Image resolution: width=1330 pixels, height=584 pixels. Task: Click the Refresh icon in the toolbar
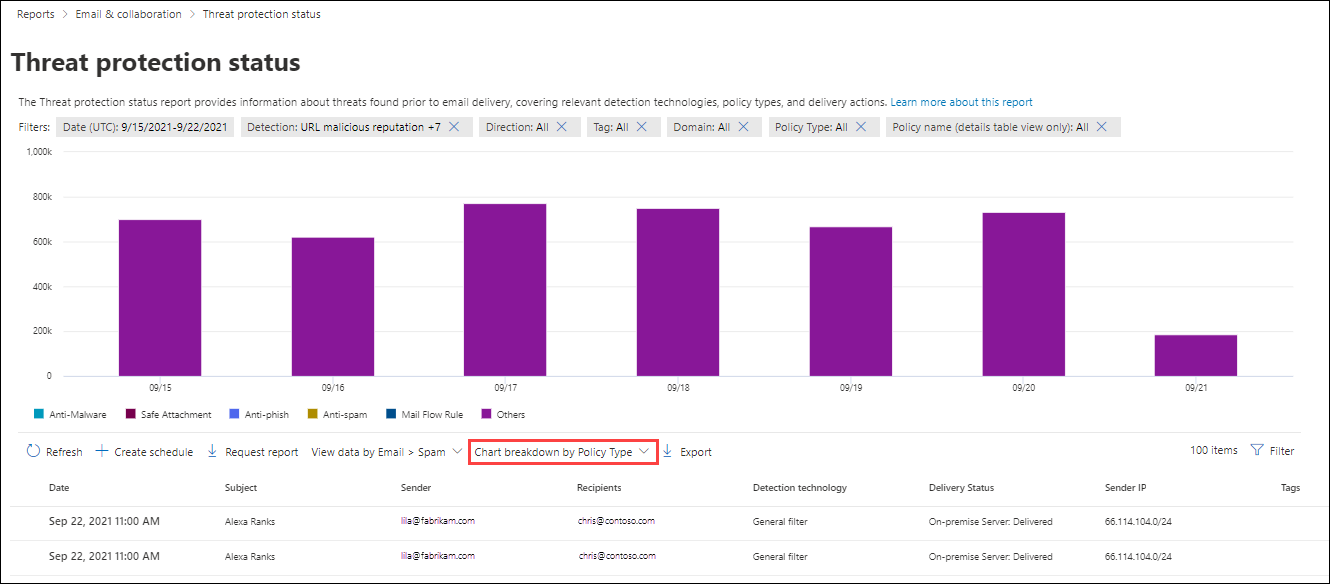click(x=33, y=452)
